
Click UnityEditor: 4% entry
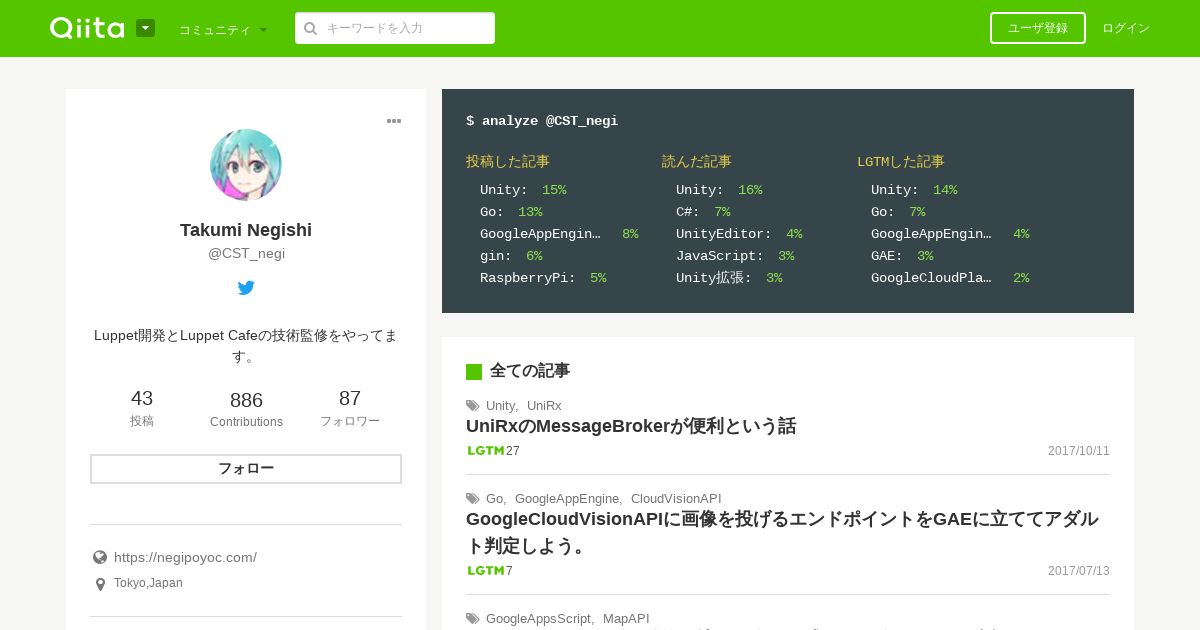(x=739, y=234)
